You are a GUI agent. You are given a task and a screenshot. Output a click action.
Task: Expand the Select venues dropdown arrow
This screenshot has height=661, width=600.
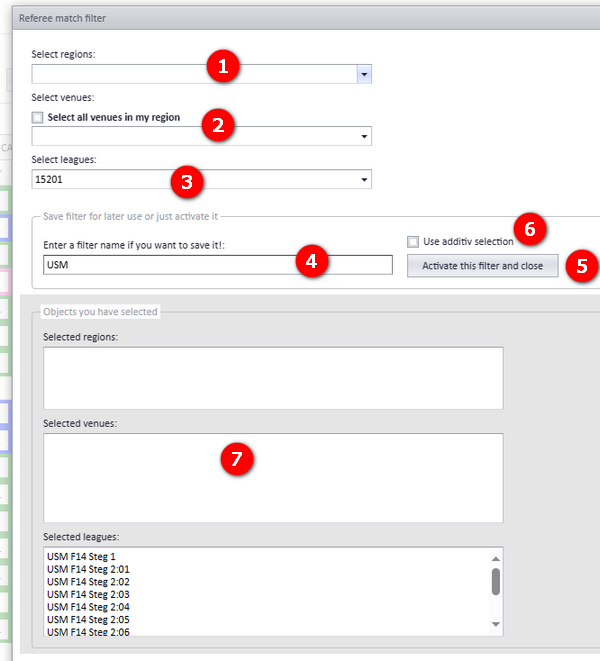click(364, 137)
